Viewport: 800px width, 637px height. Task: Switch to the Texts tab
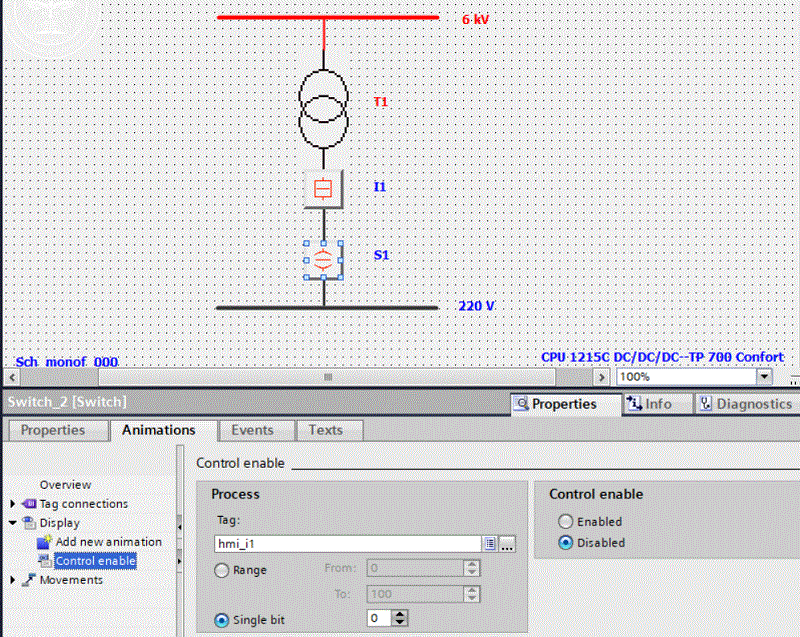point(325,430)
